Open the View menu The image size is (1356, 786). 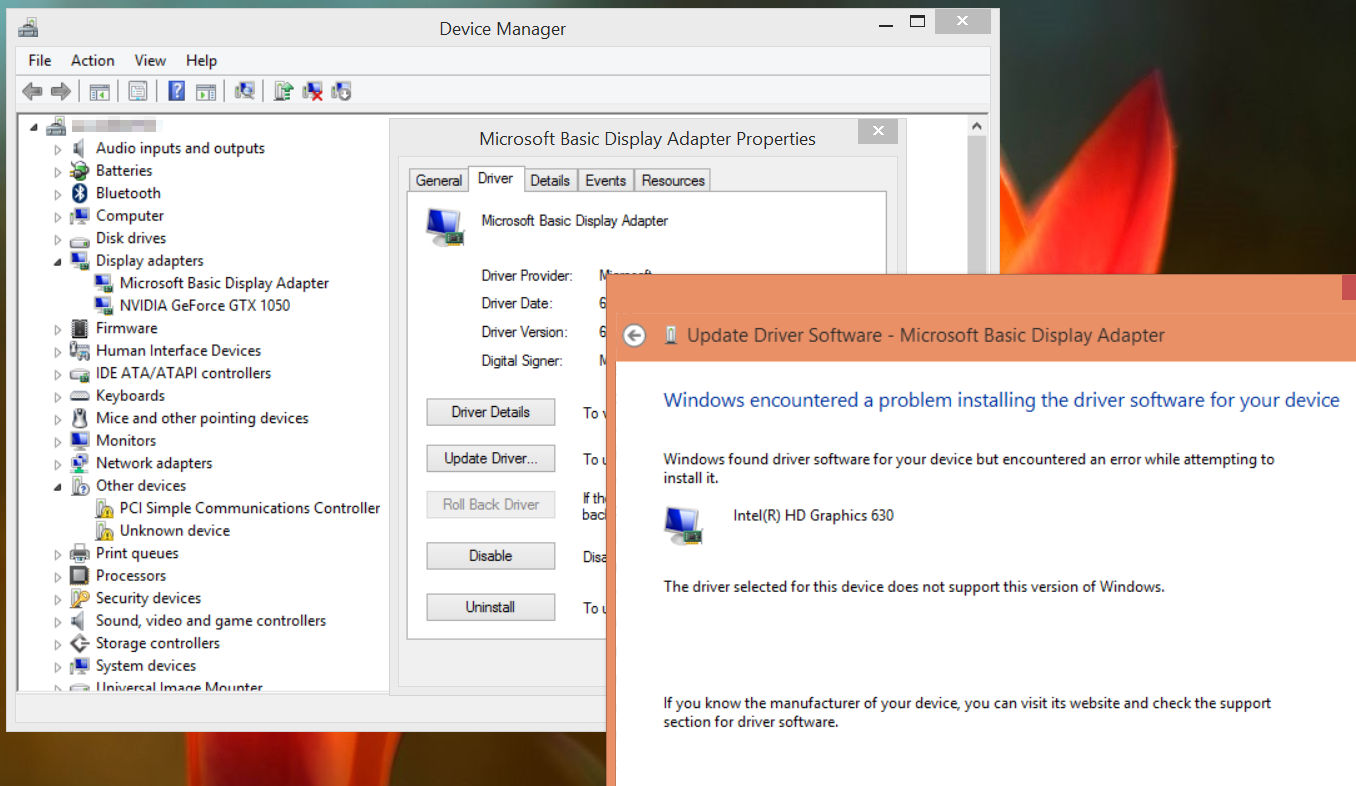150,60
